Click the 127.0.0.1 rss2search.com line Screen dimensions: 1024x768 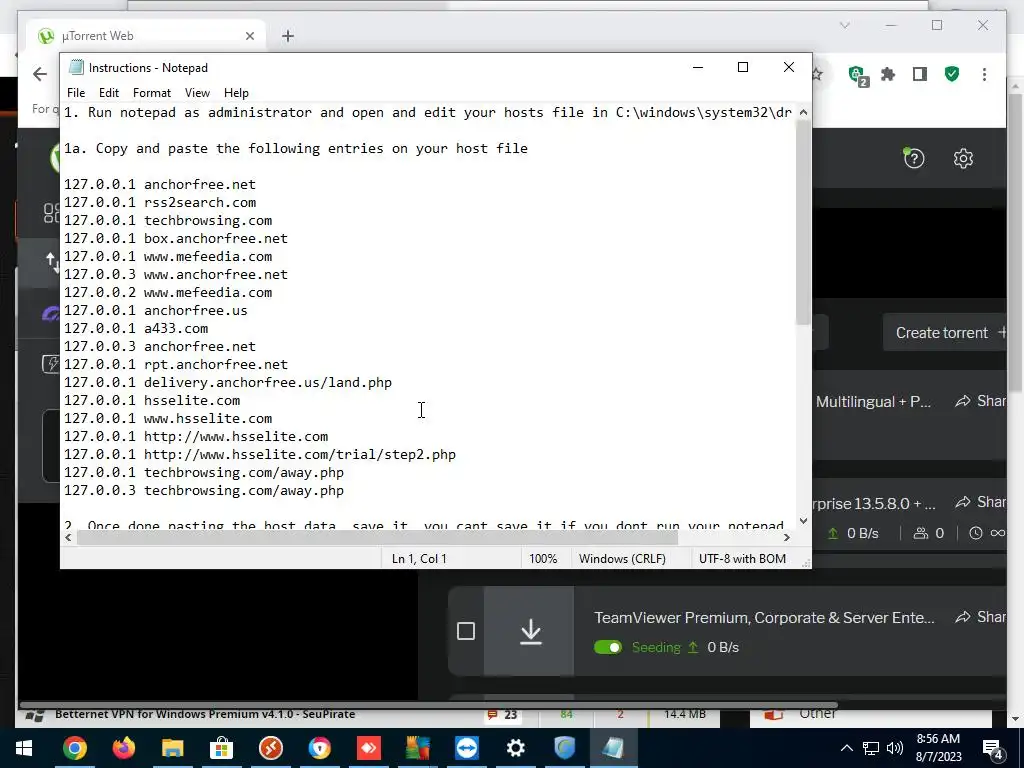click(x=160, y=202)
